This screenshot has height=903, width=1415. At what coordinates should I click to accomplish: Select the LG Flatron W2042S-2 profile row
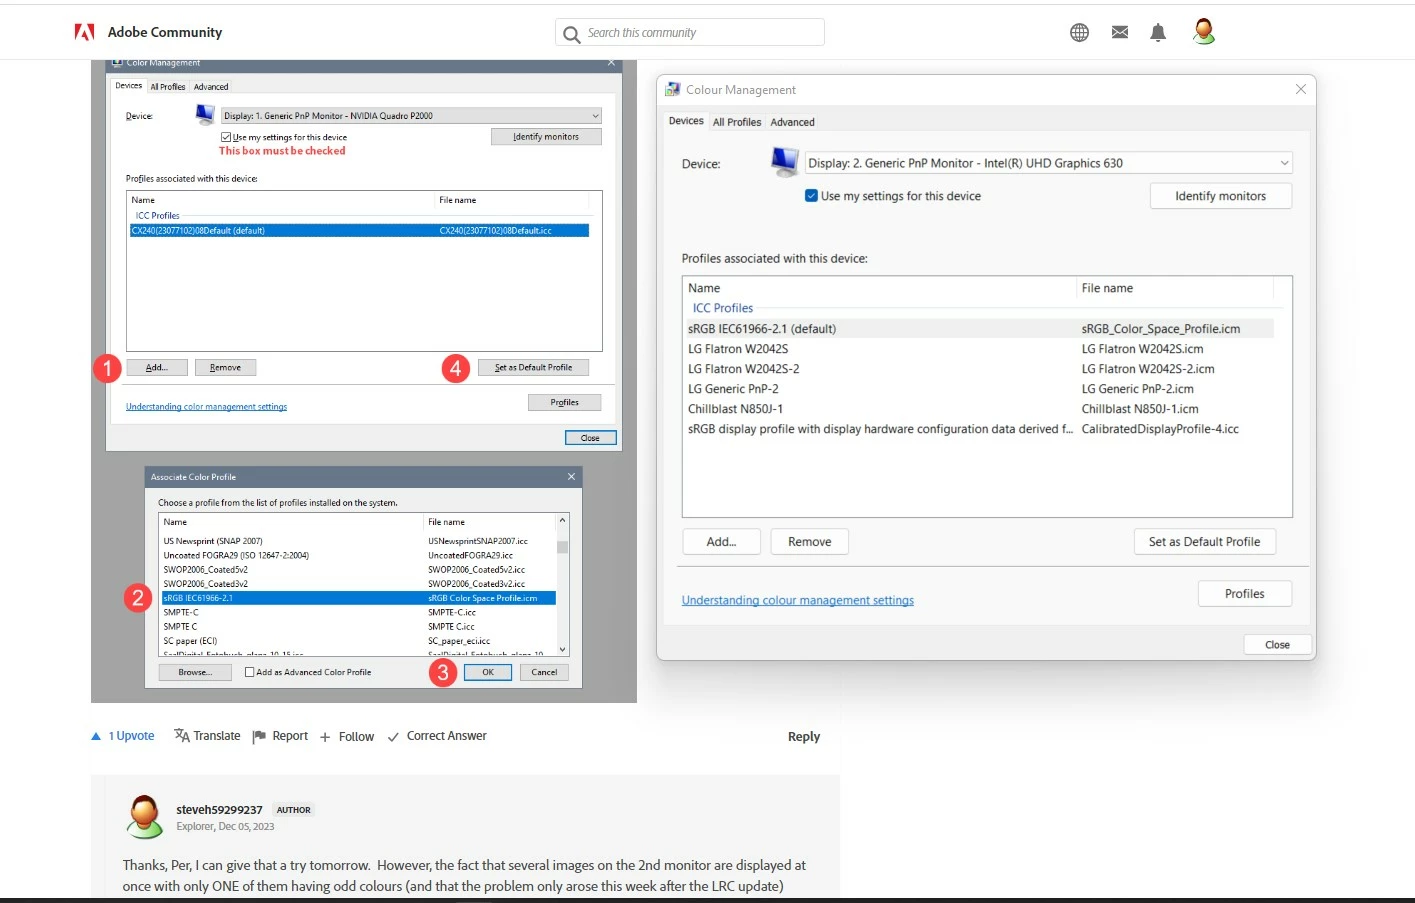[x=979, y=369]
